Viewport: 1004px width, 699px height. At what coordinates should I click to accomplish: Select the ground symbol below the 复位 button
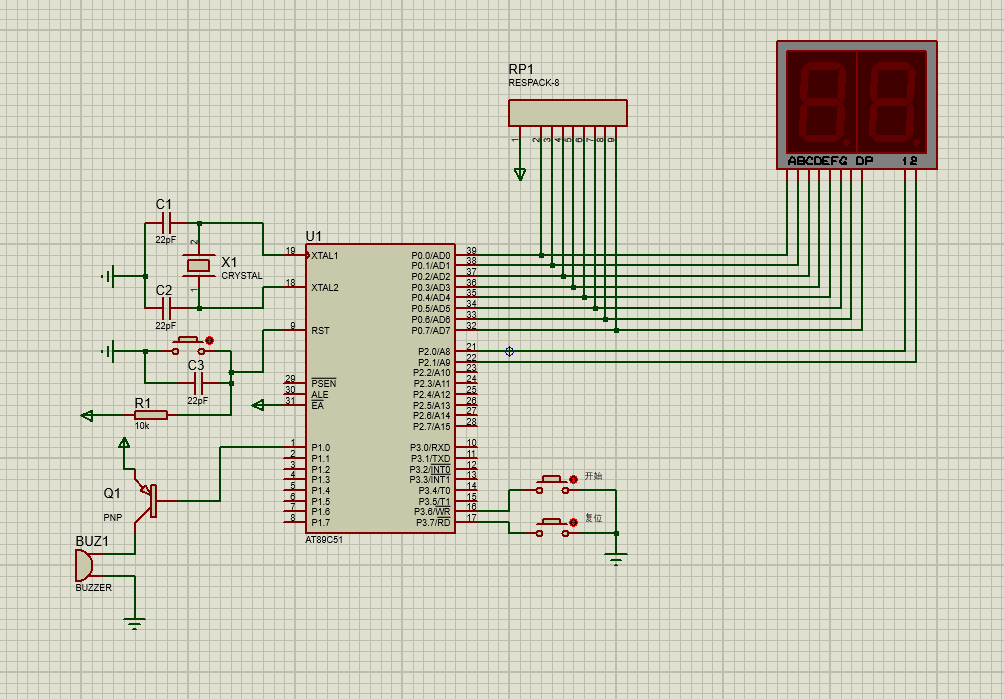616,559
